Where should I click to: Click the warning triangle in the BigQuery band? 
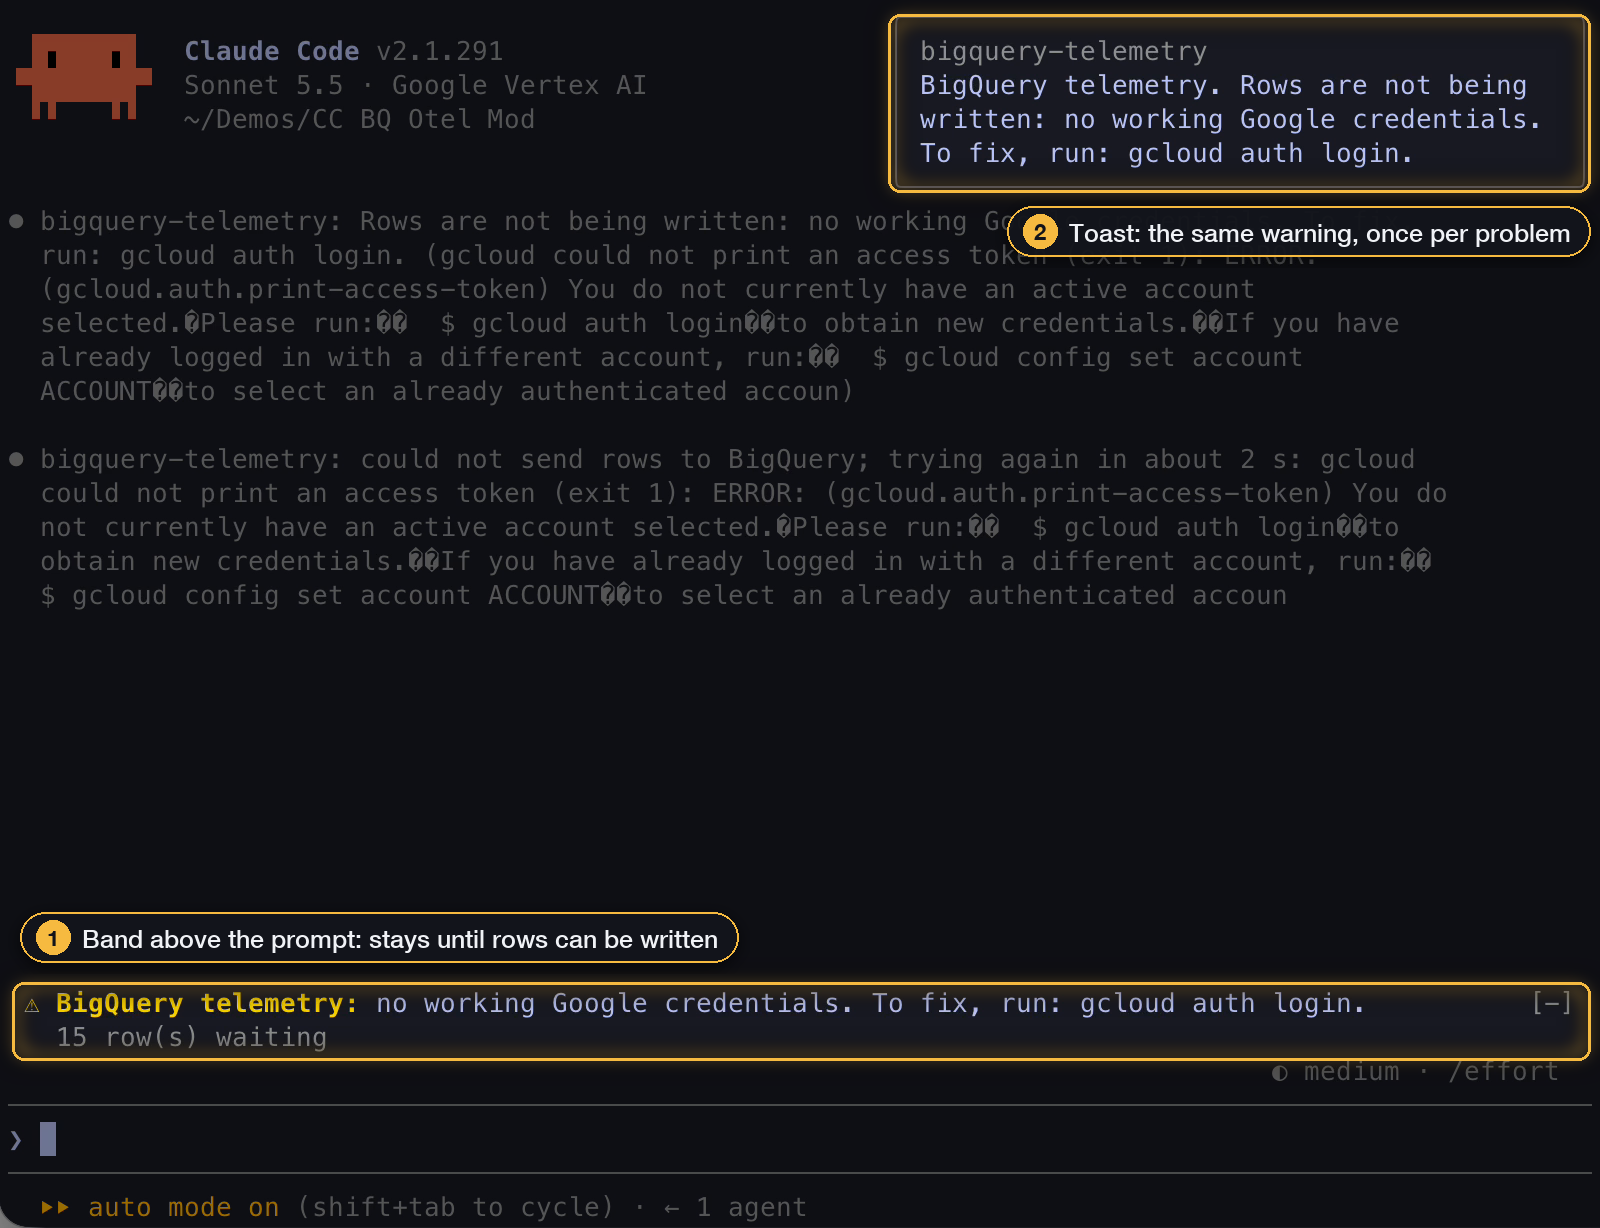tap(32, 1005)
